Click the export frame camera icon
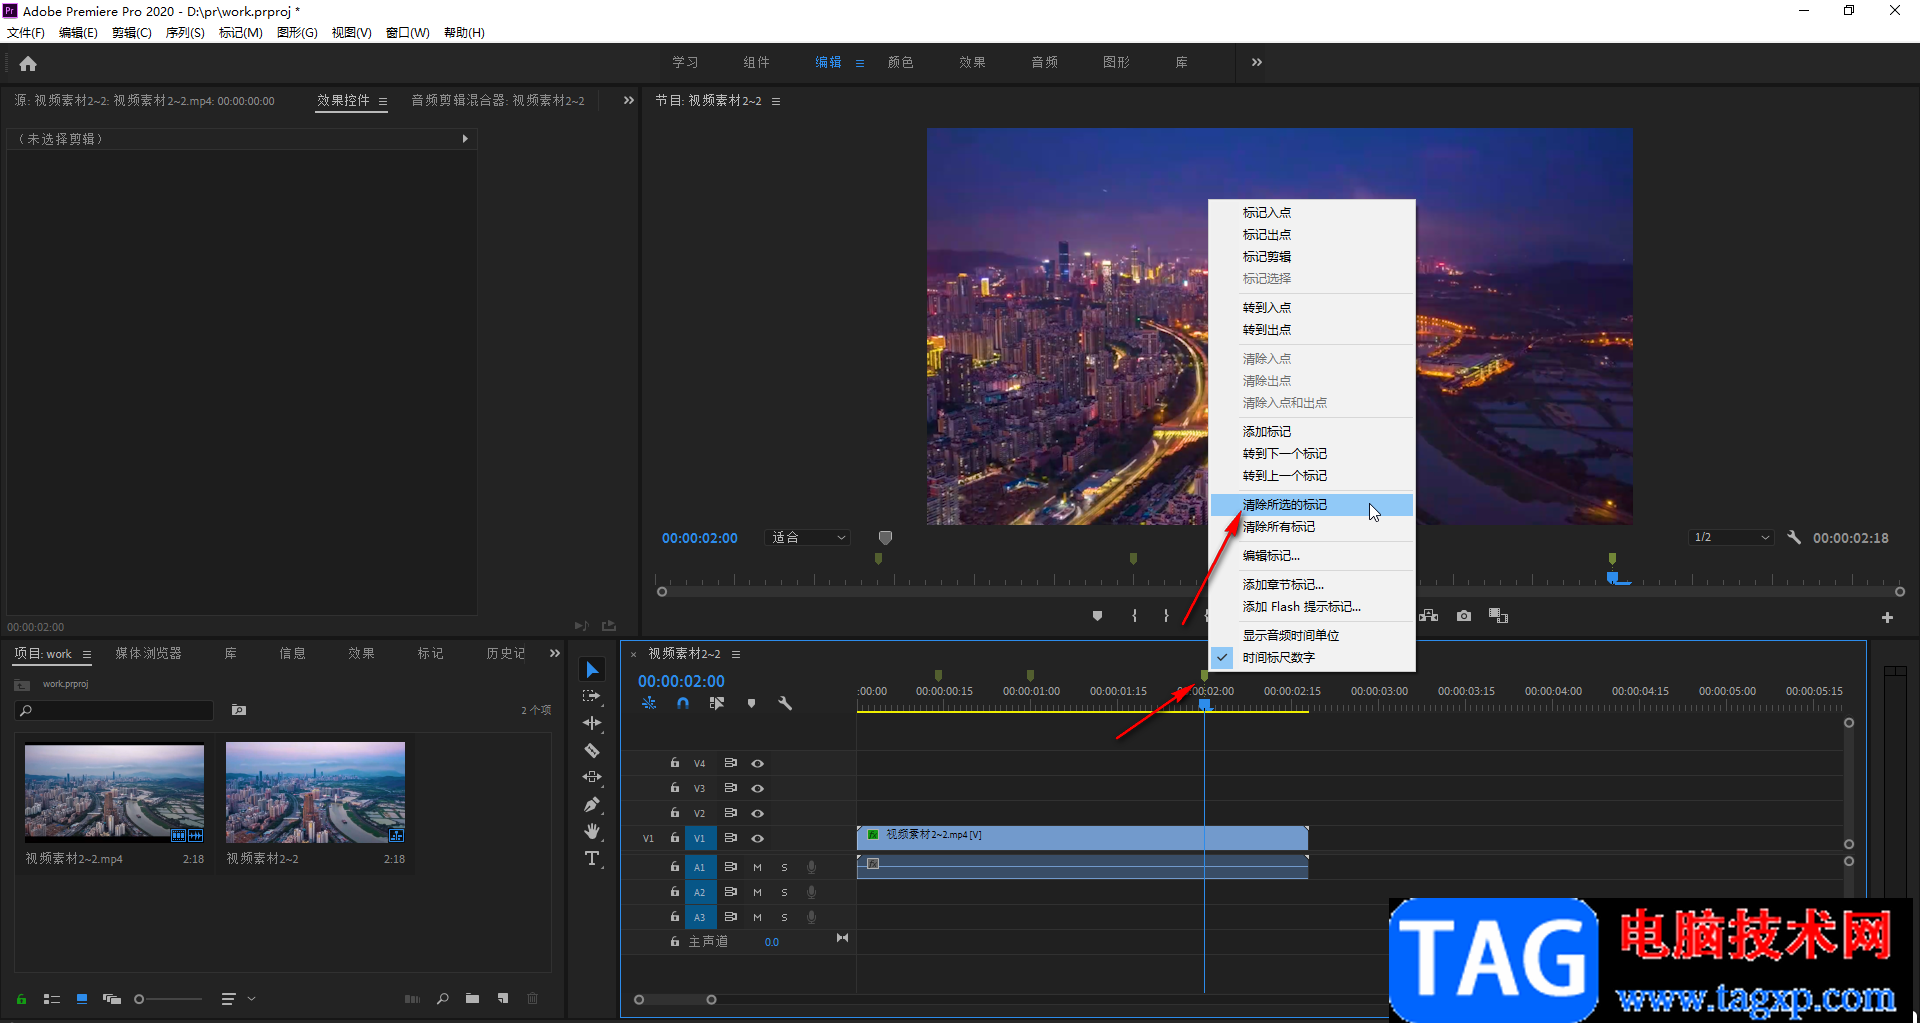Image resolution: width=1920 pixels, height=1023 pixels. coord(1464,616)
